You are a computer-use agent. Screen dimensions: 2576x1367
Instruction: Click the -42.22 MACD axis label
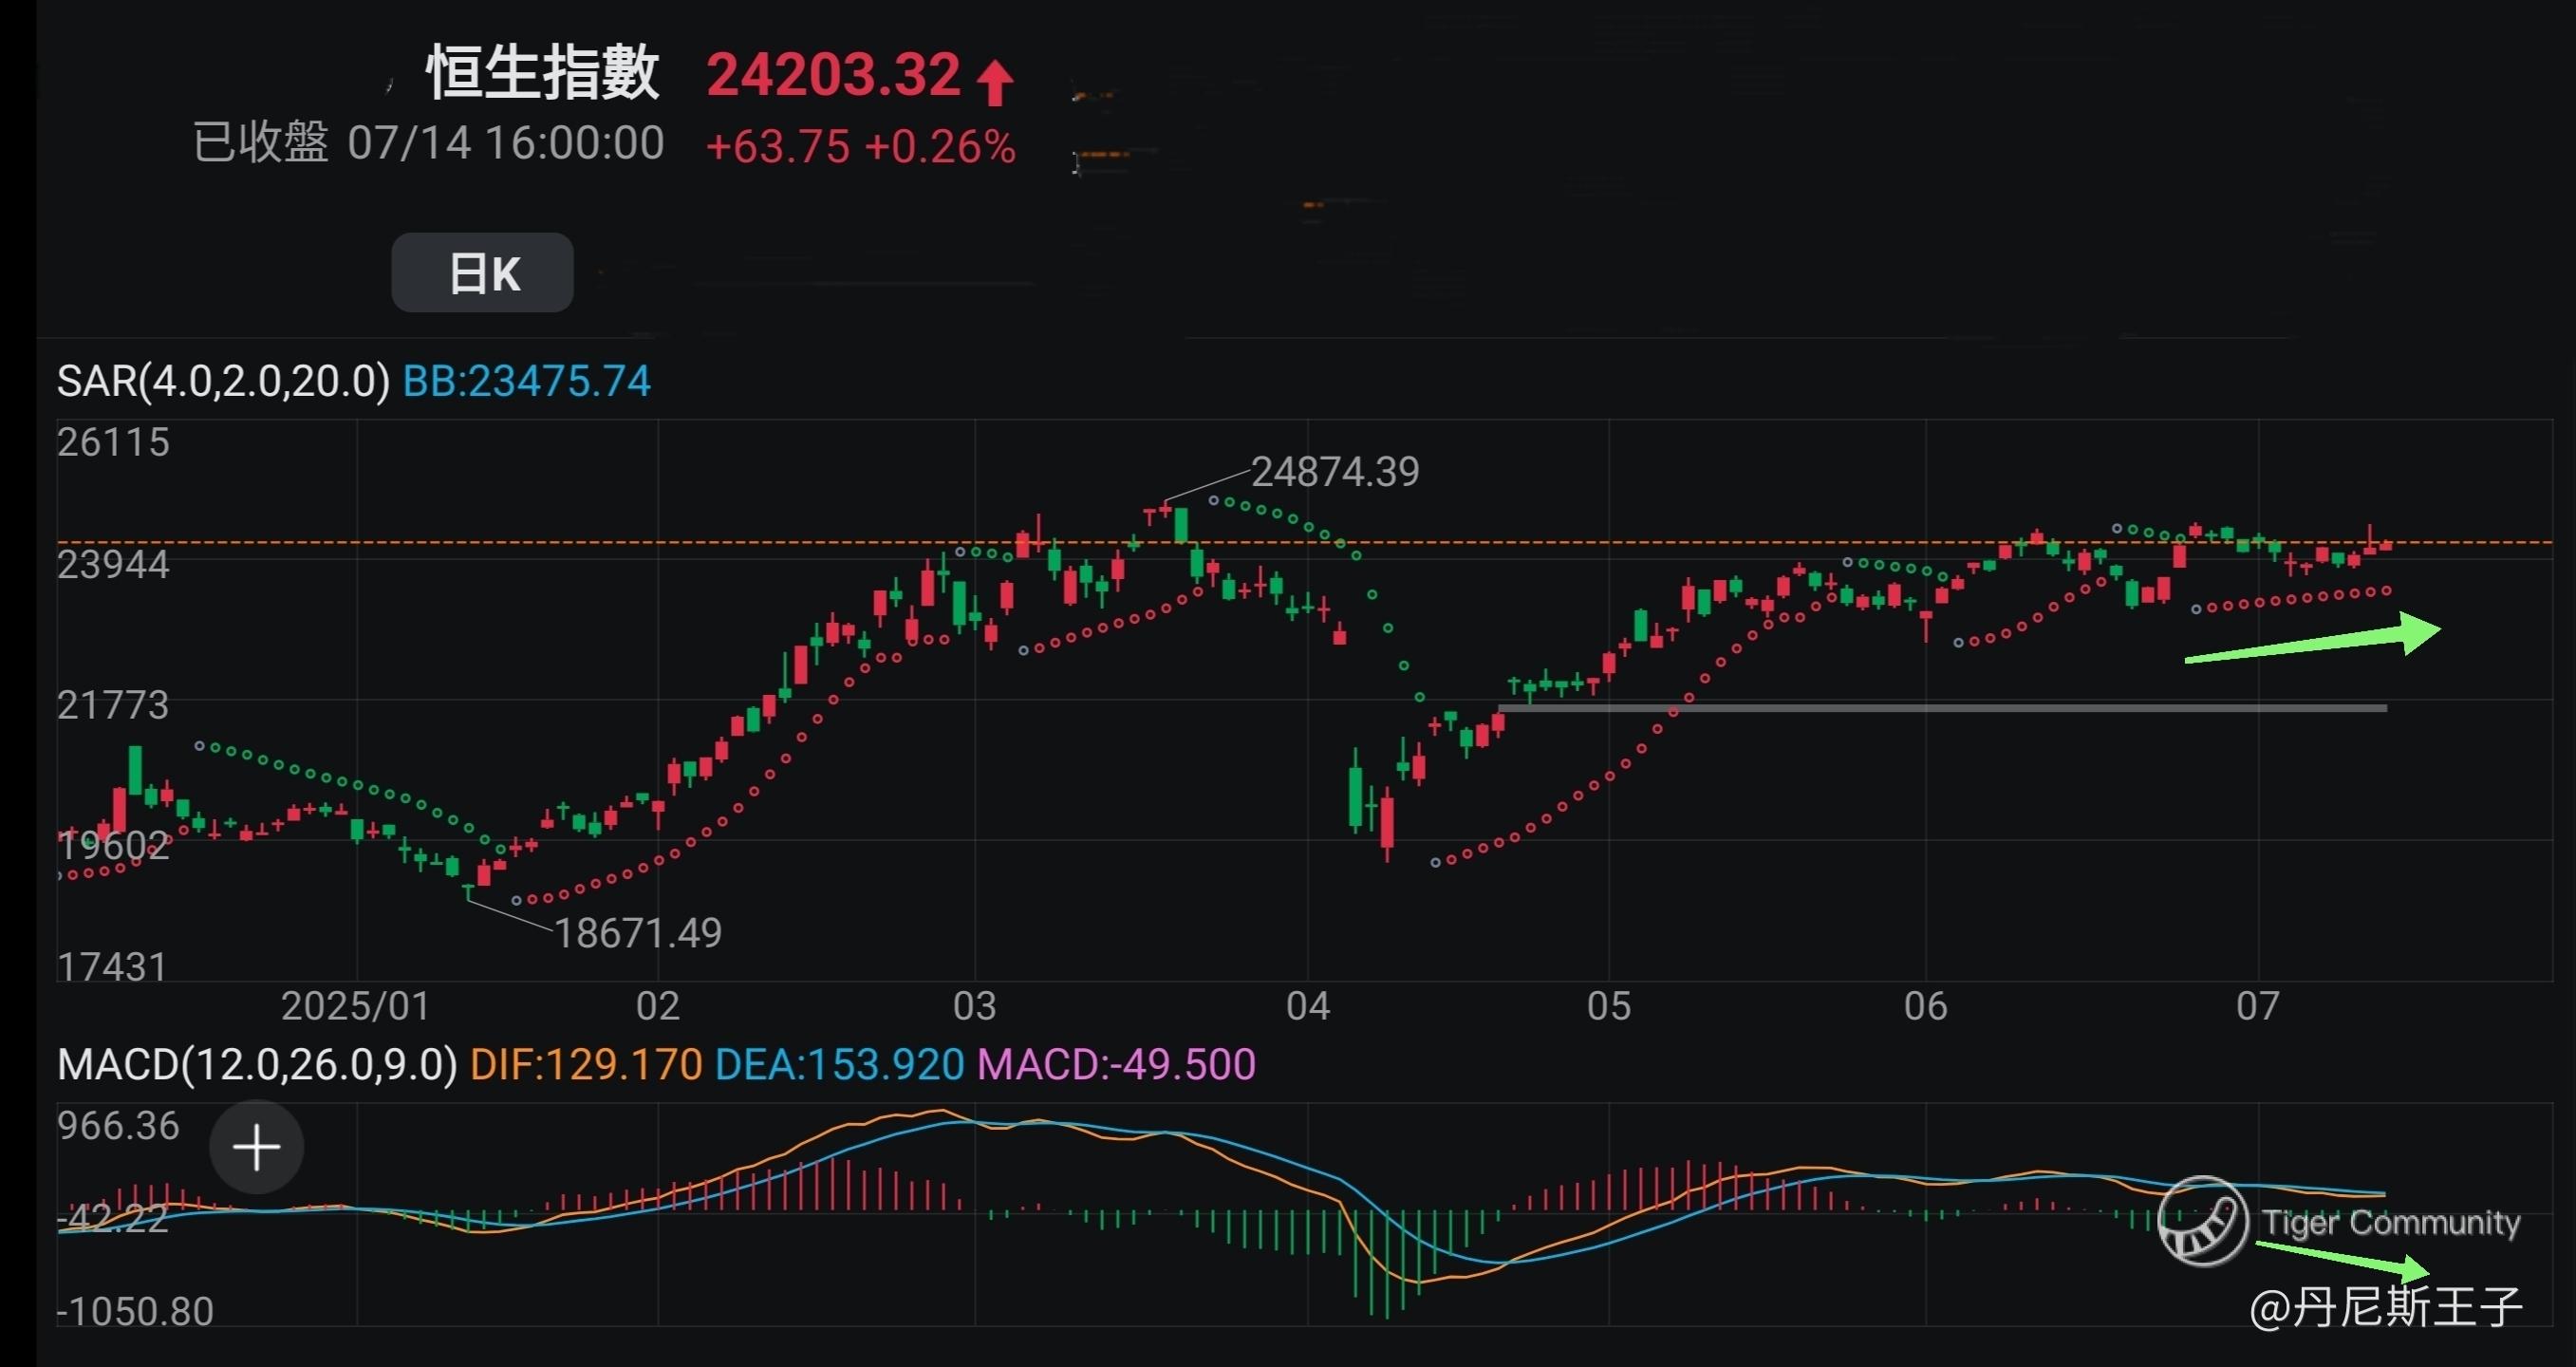coord(113,1219)
